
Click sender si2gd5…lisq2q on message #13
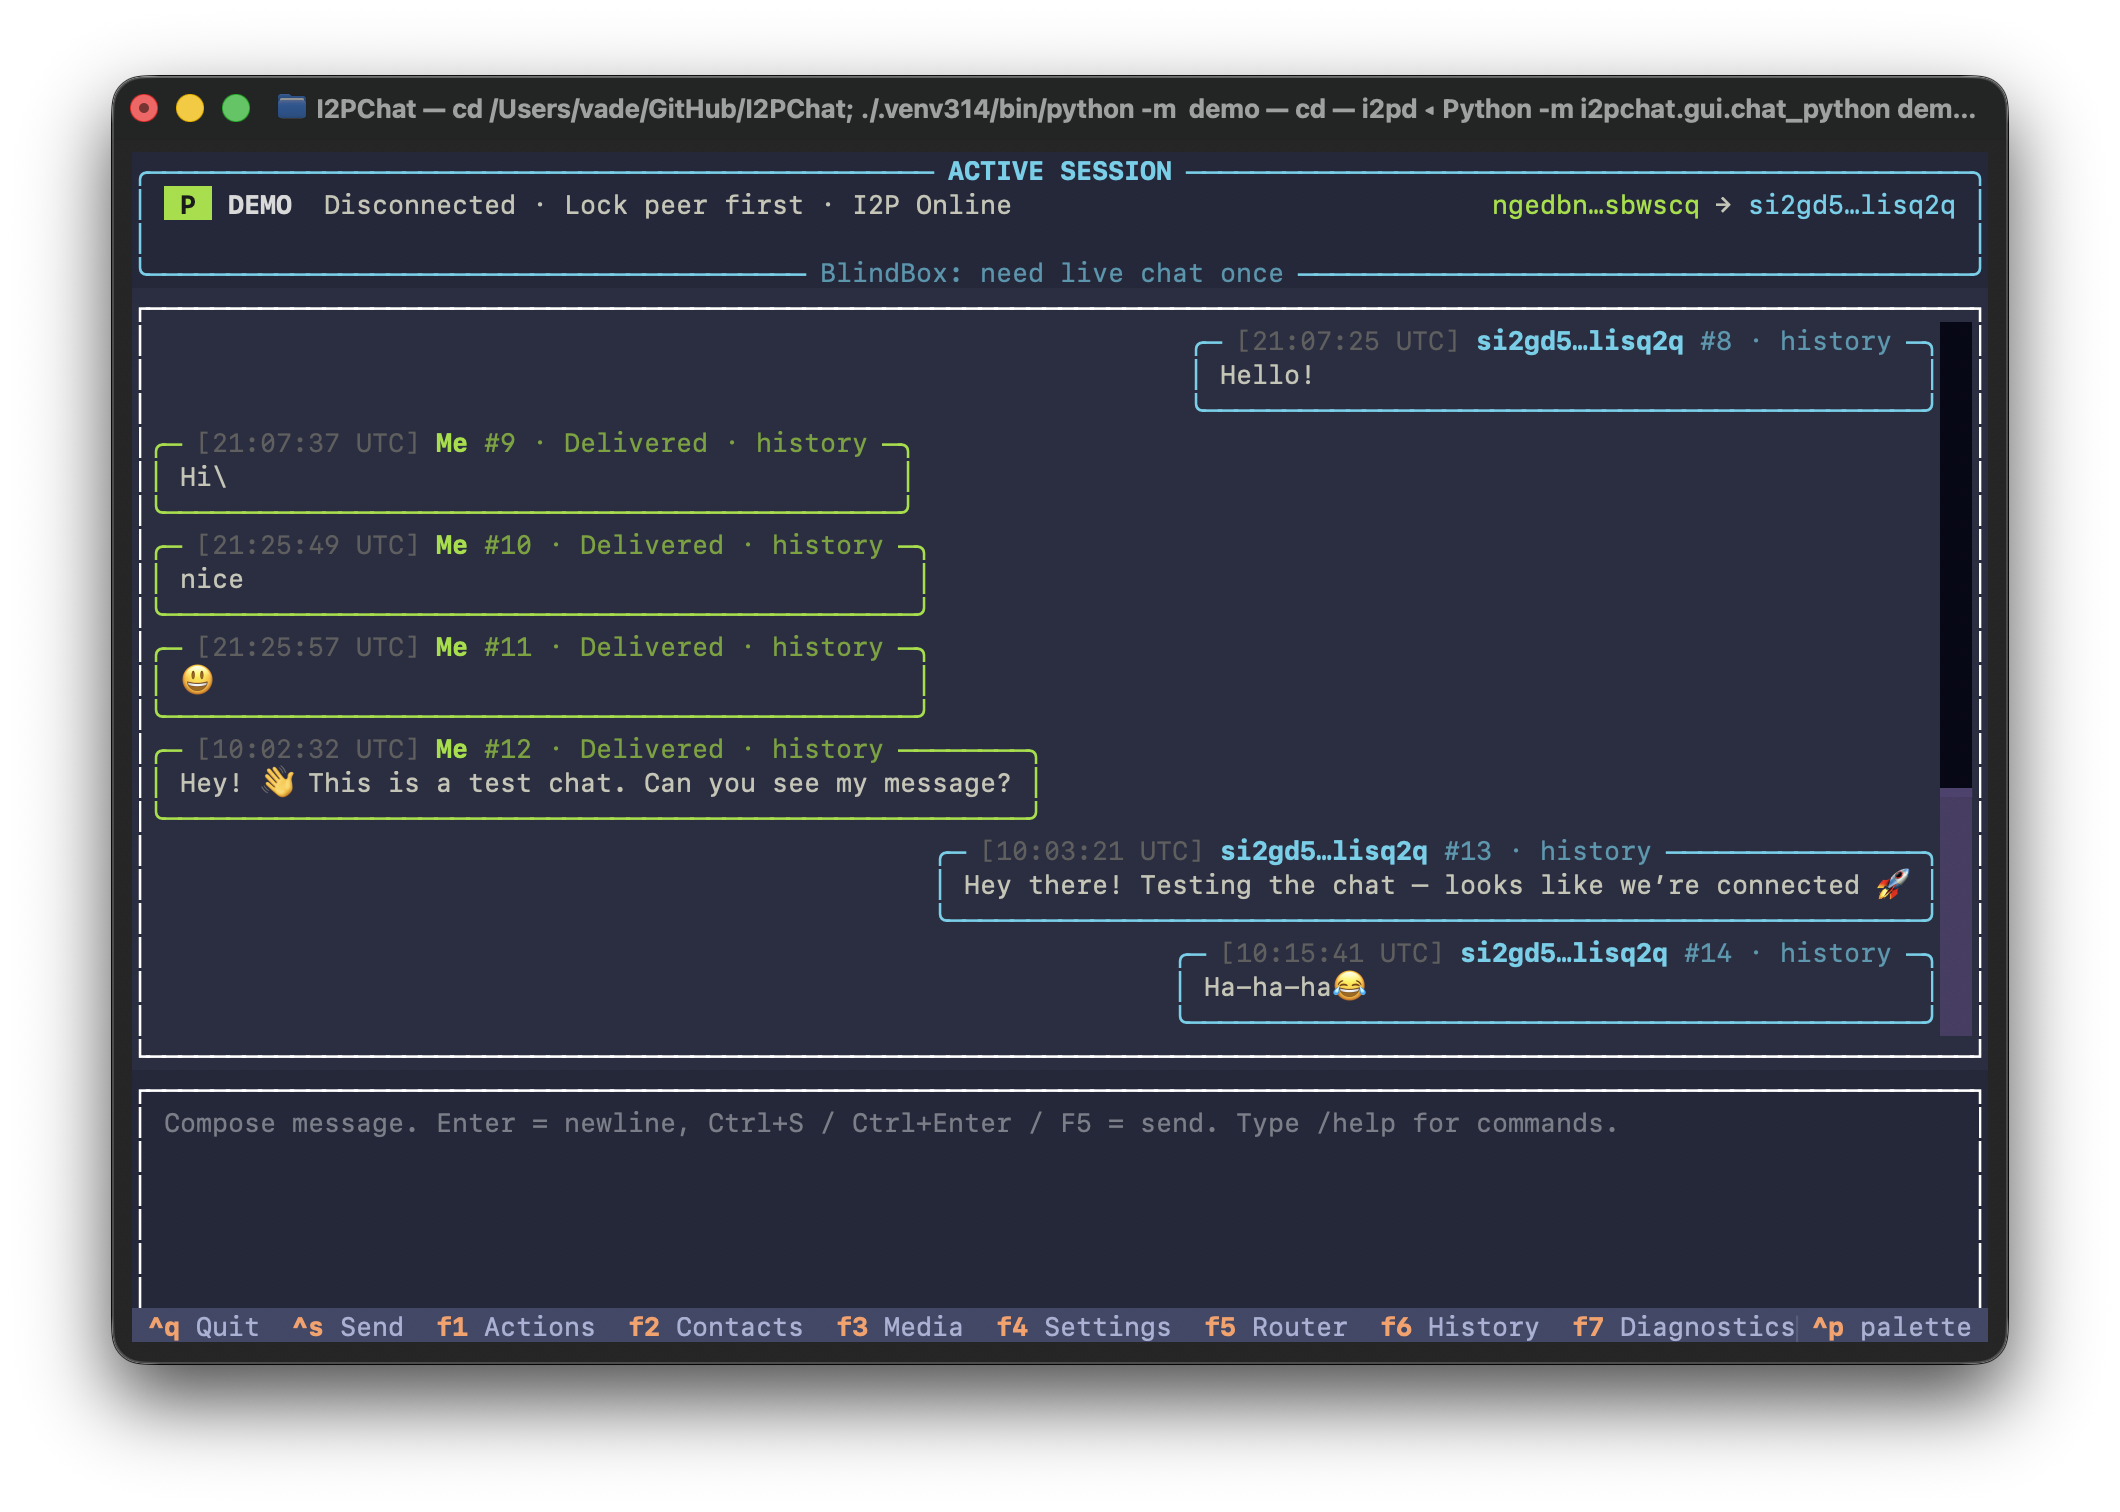(1323, 851)
